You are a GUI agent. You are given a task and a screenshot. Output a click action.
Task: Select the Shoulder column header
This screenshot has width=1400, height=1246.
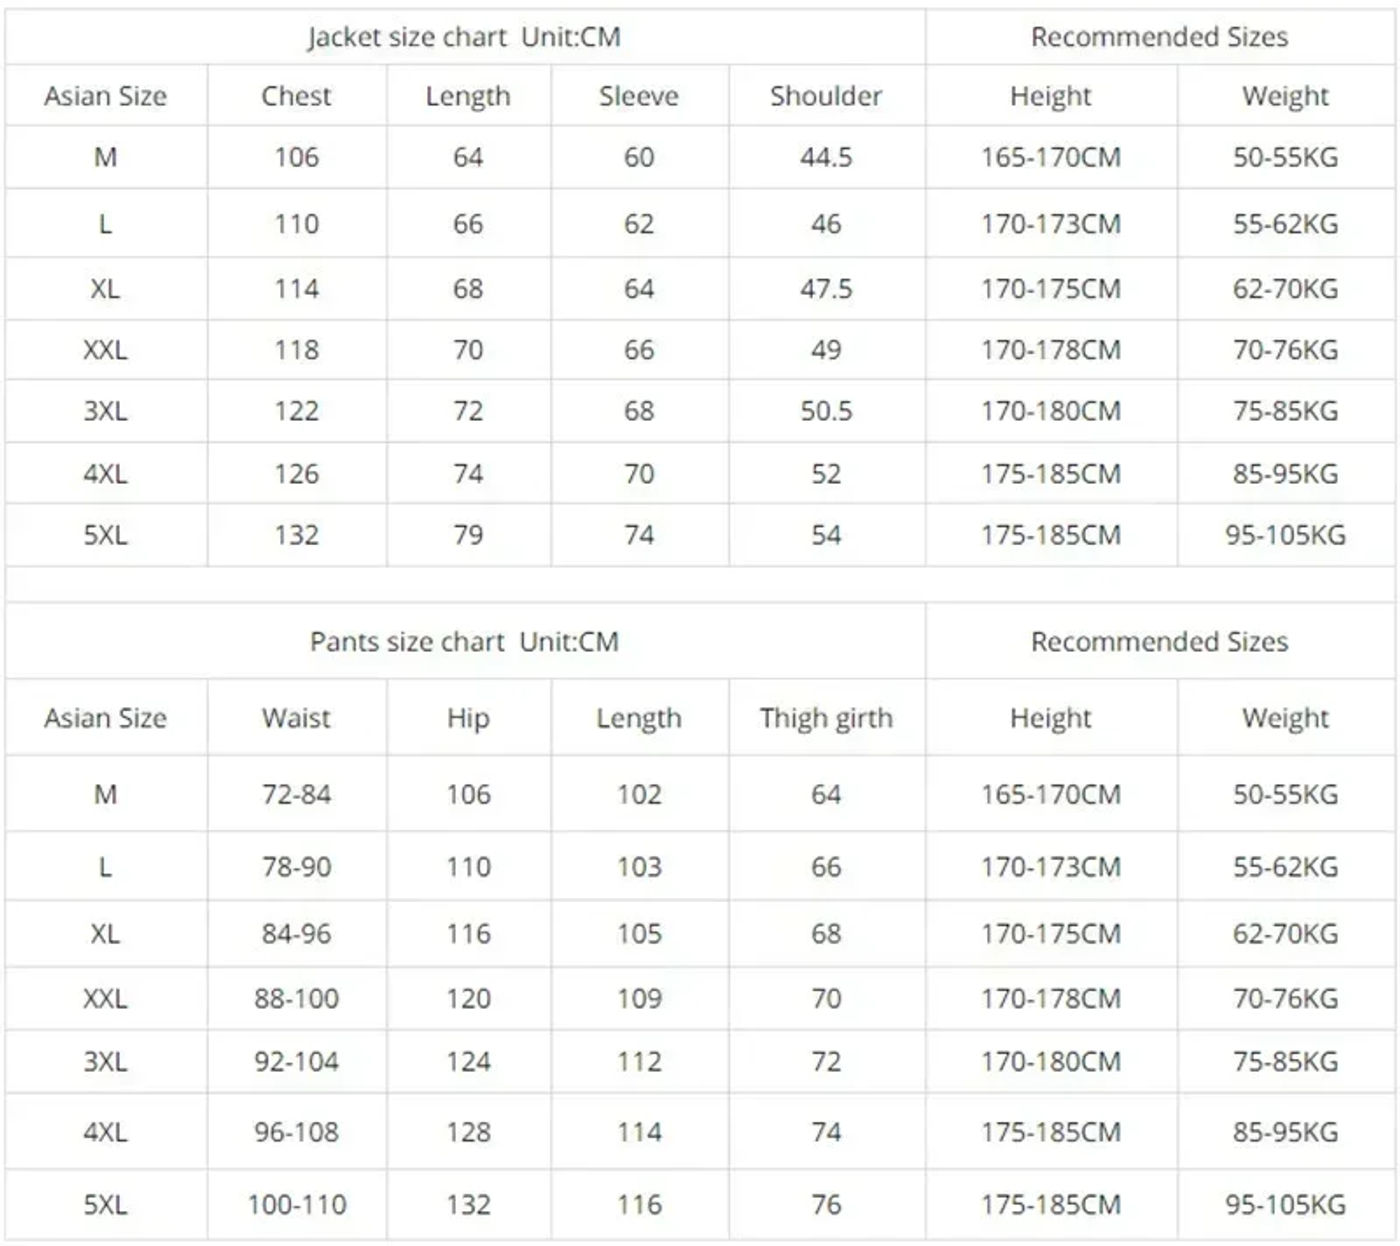pyautogui.click(x=826, y=96)
